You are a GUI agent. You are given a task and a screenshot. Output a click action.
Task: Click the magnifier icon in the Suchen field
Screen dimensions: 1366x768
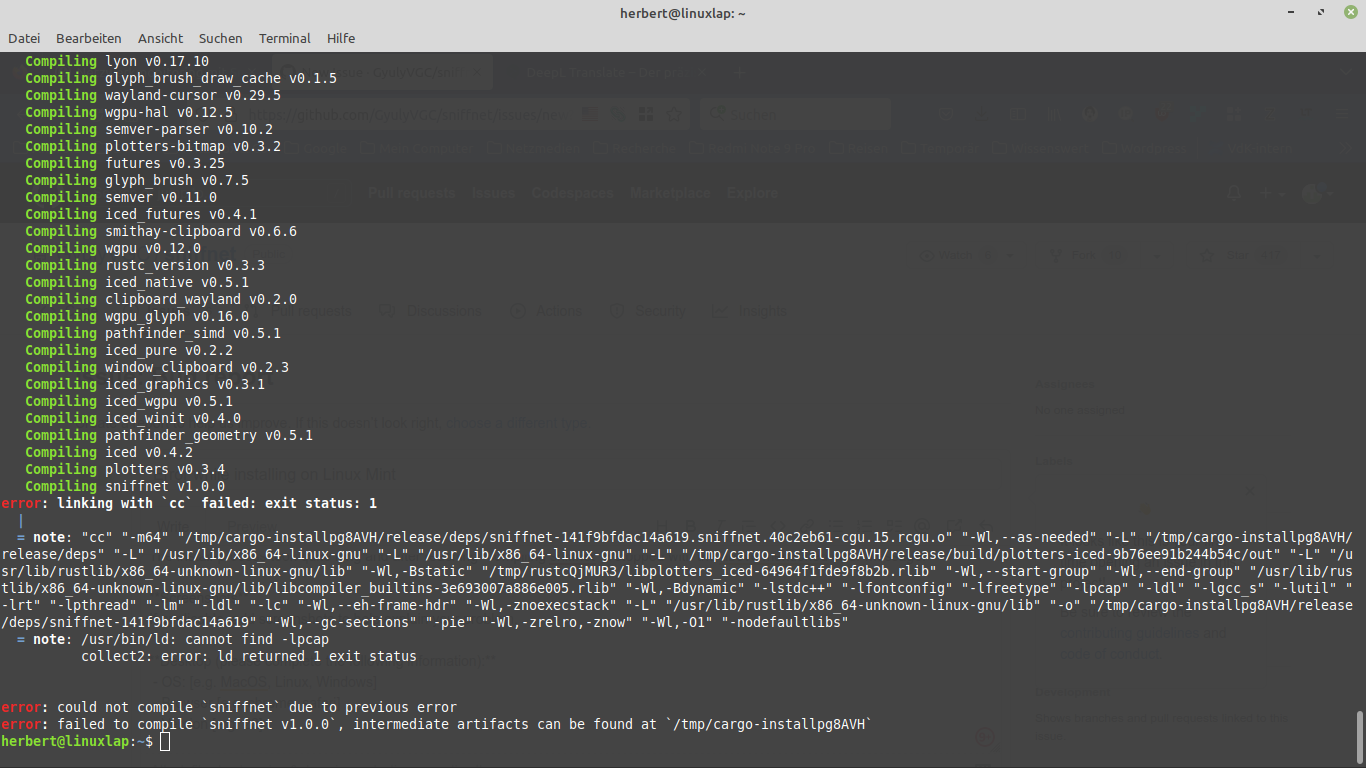pyautogui.click(x=716, y=116)
